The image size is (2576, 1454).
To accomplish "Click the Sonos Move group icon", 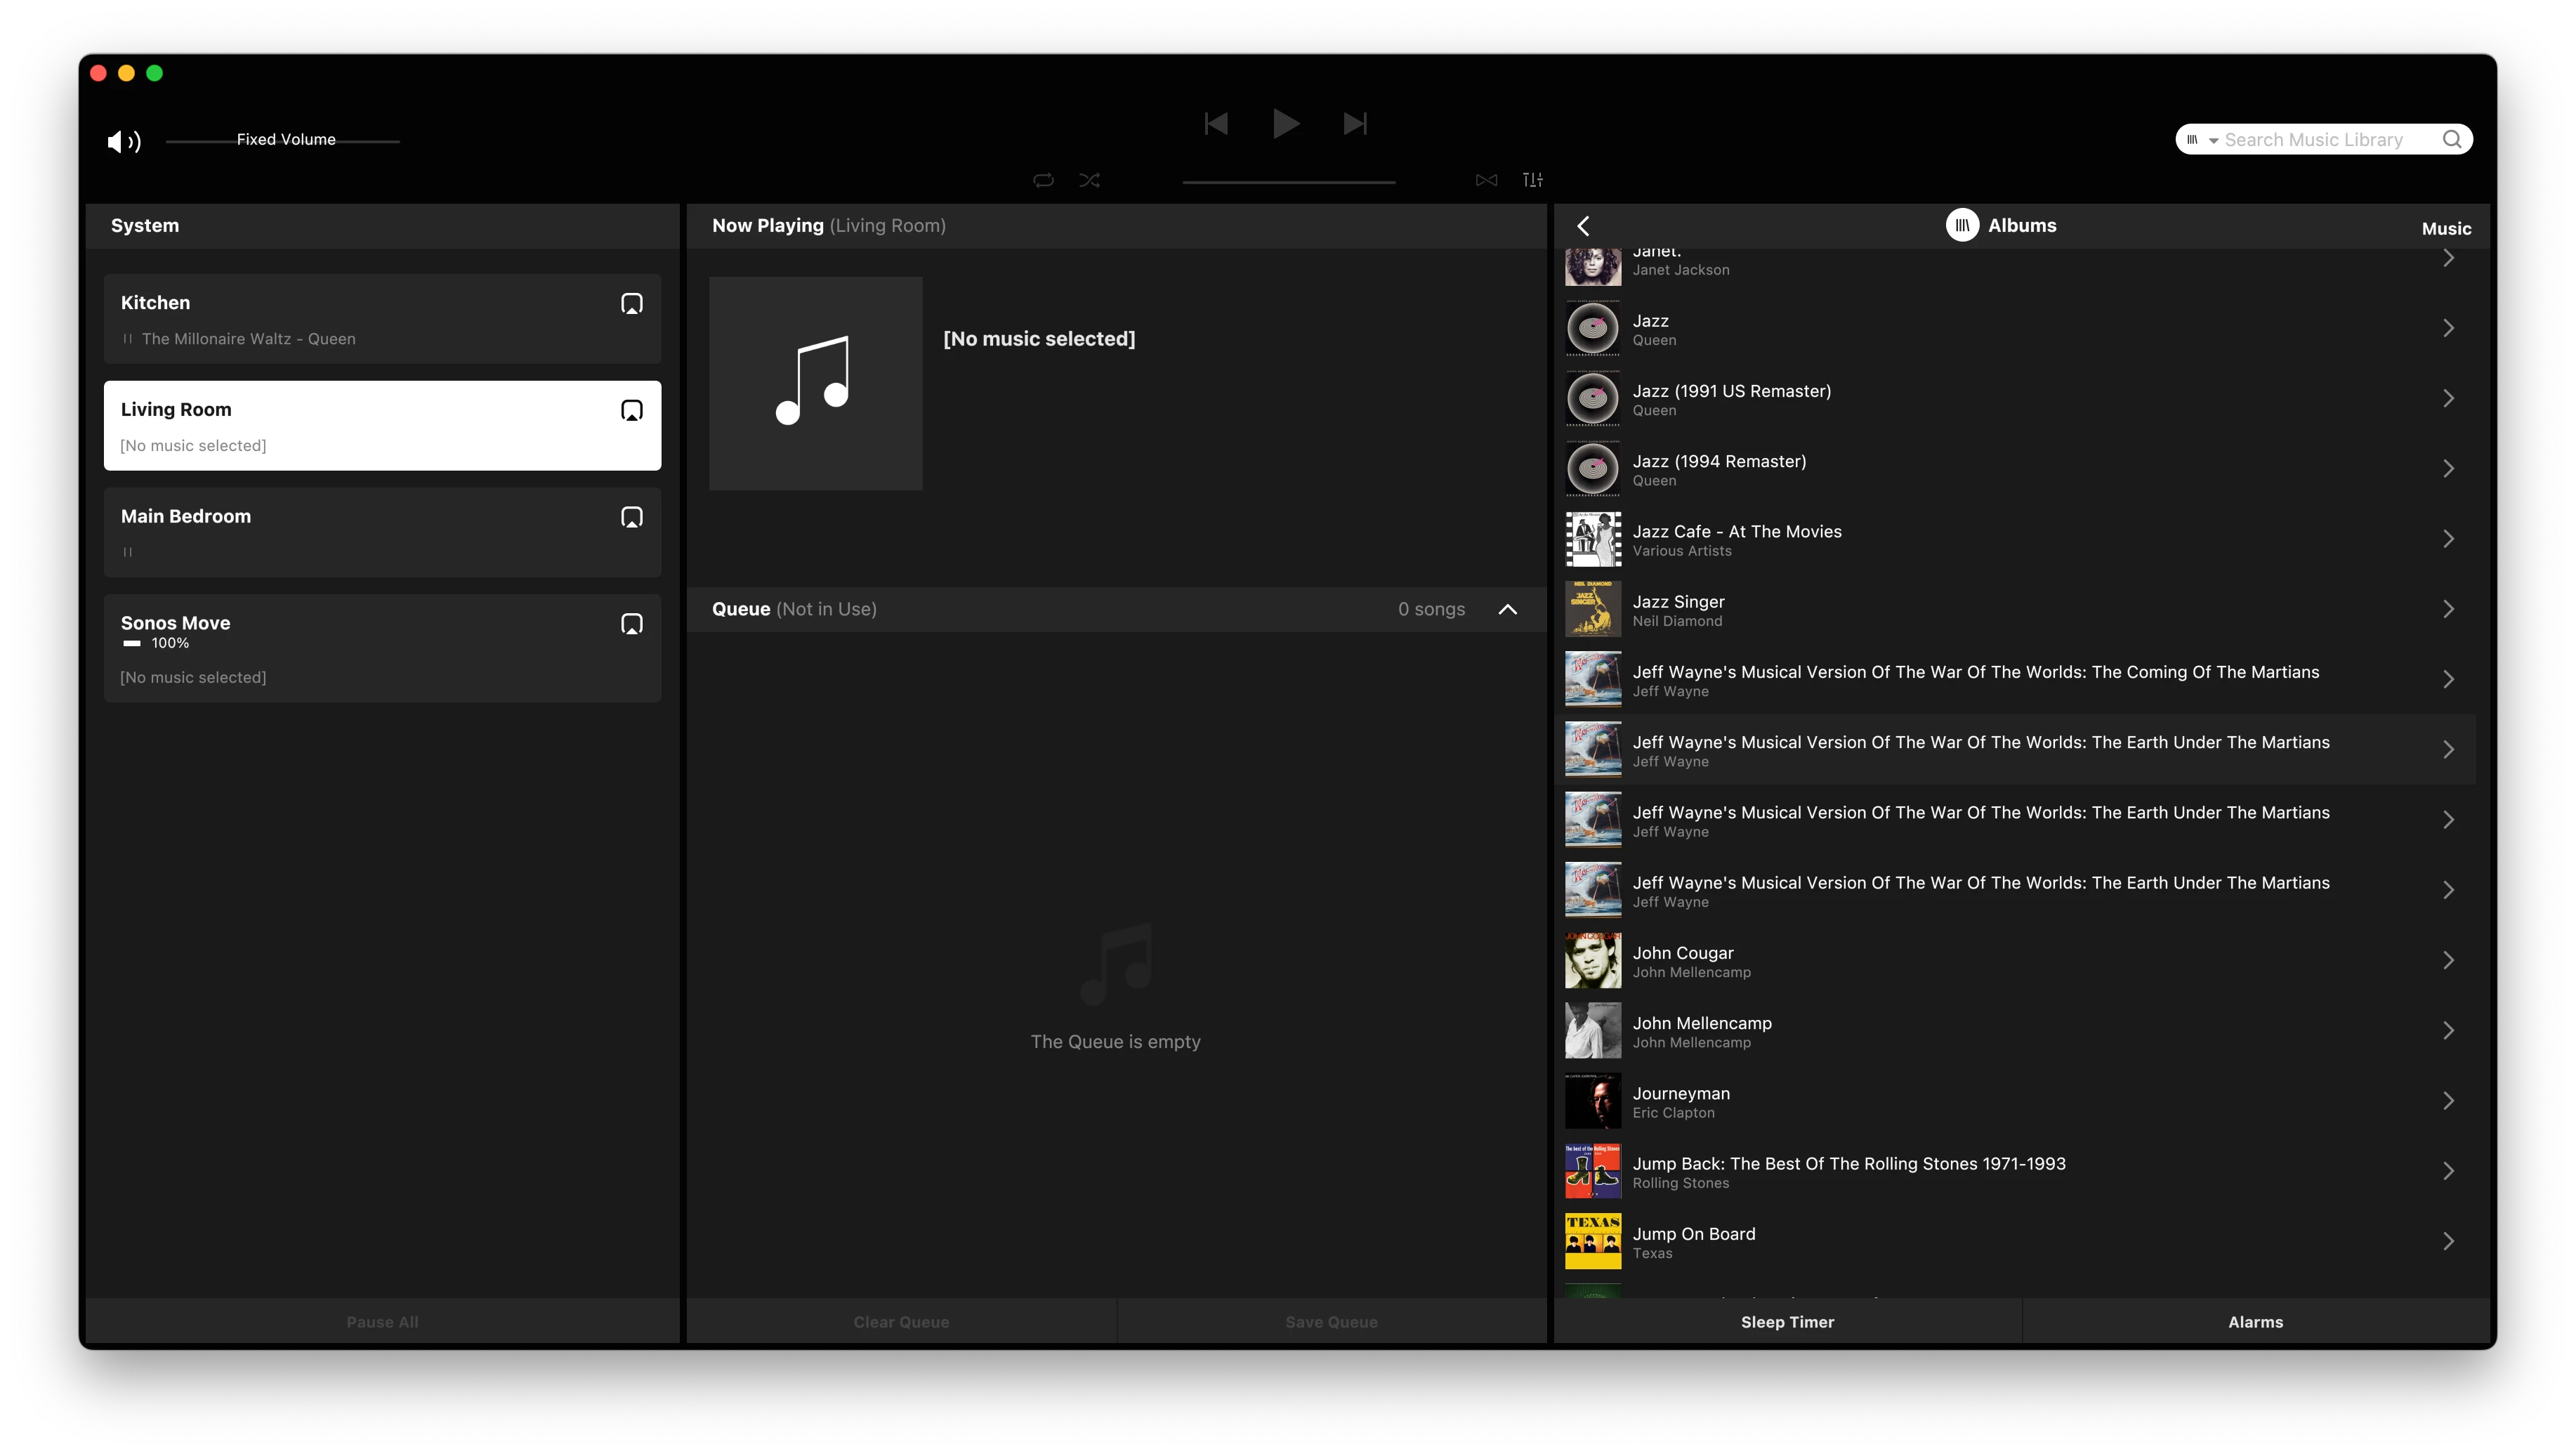I will click(x=631, y=625).
